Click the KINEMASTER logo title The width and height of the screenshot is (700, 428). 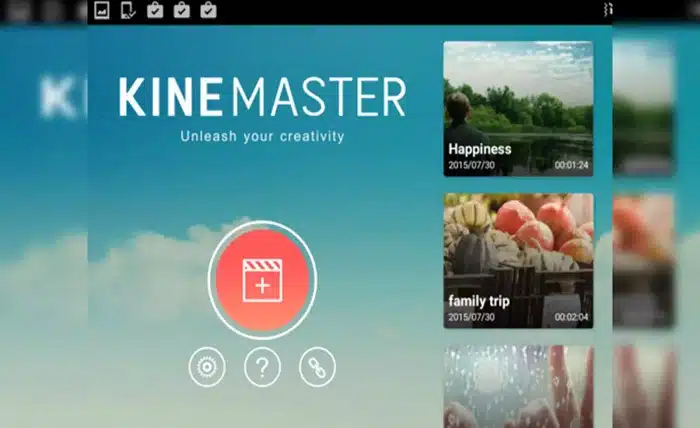pos(262,97)
